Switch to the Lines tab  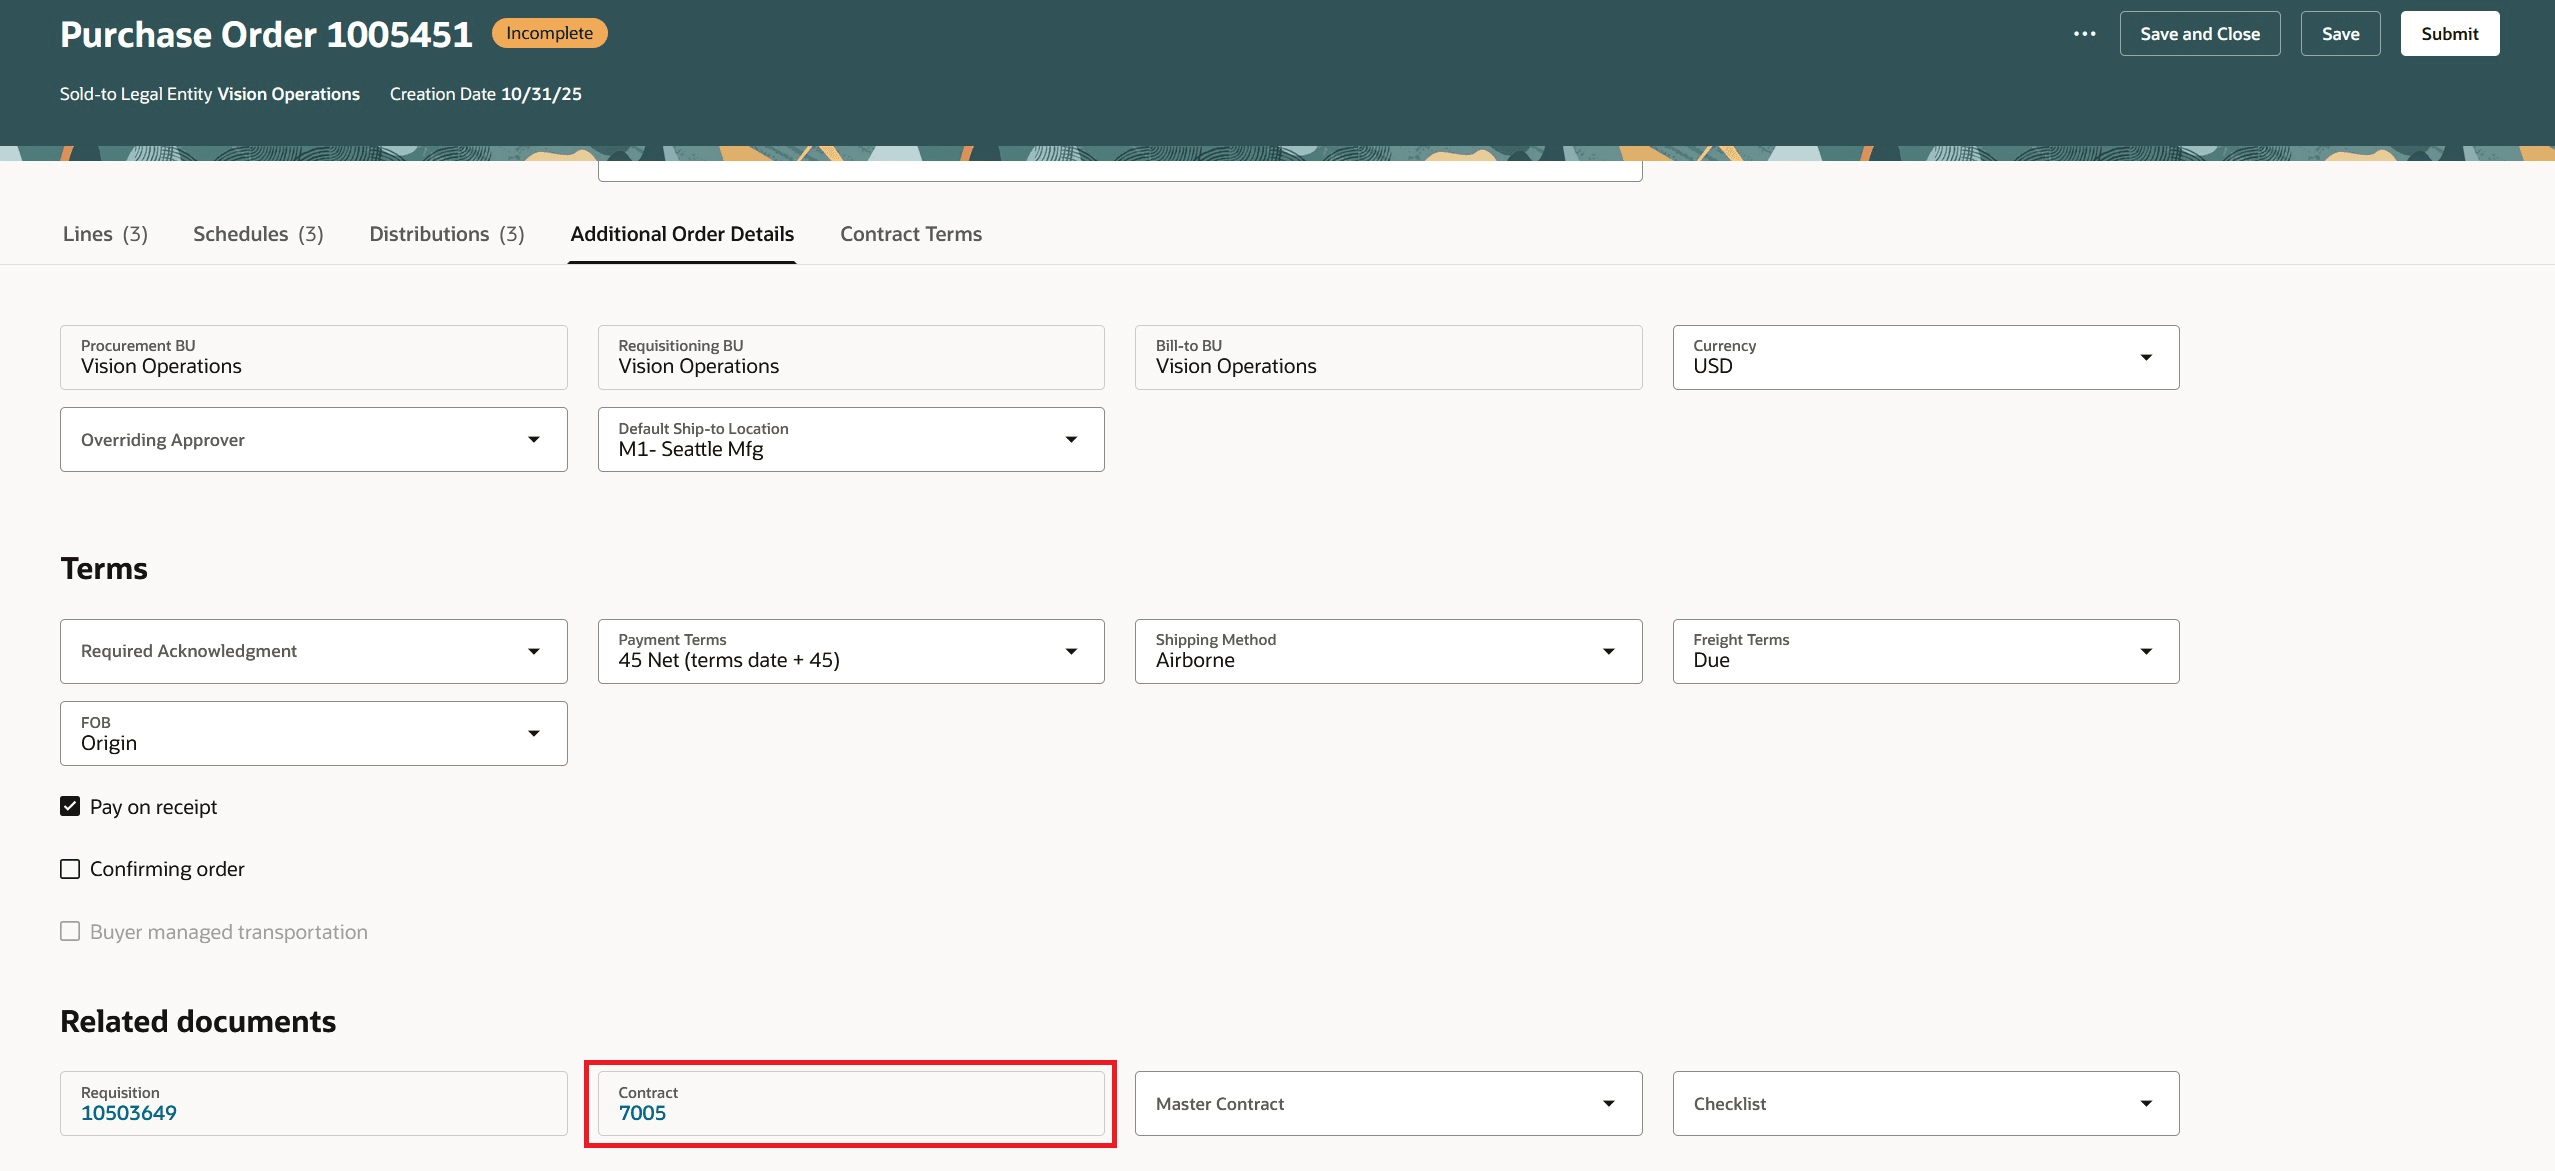(x=104, y=234)
